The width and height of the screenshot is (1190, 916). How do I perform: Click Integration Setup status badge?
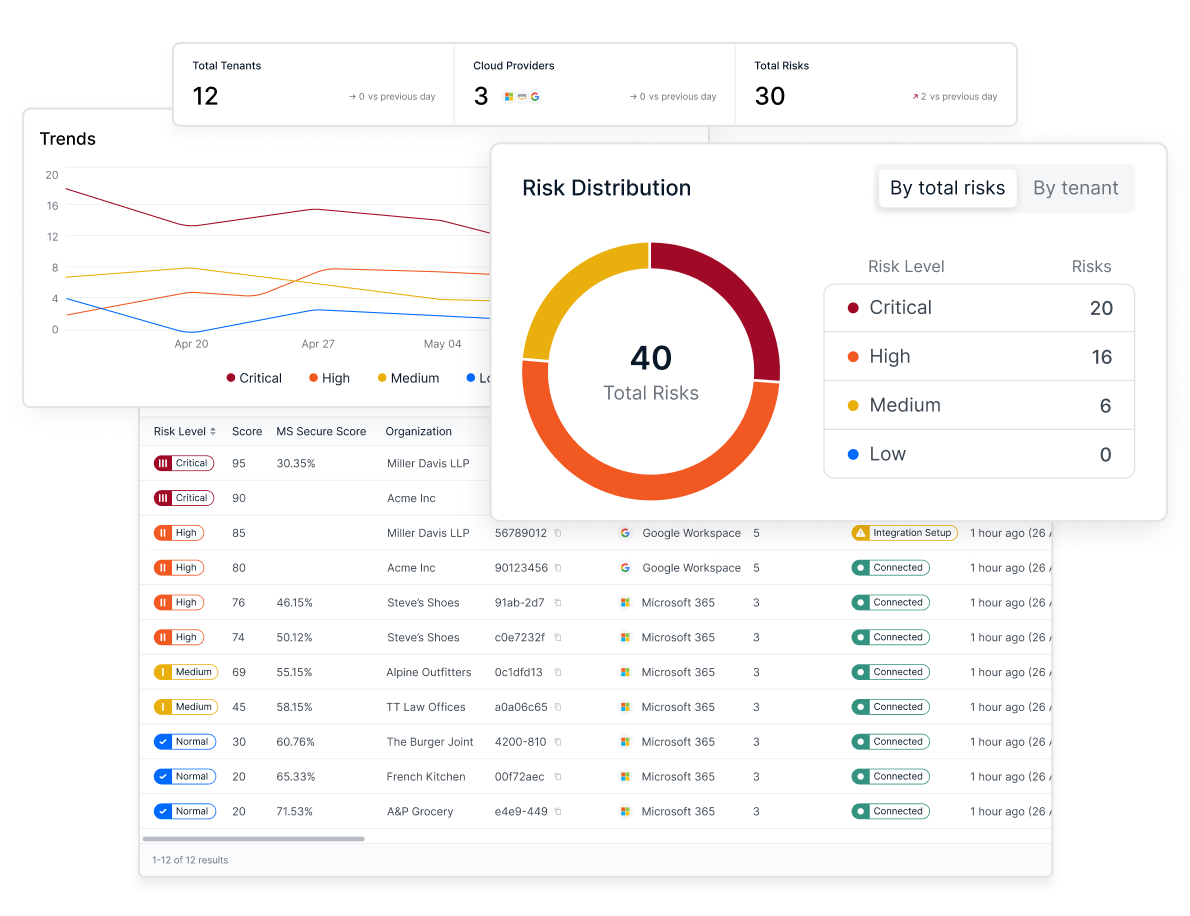pyautogui.click(x=905, y=533)
